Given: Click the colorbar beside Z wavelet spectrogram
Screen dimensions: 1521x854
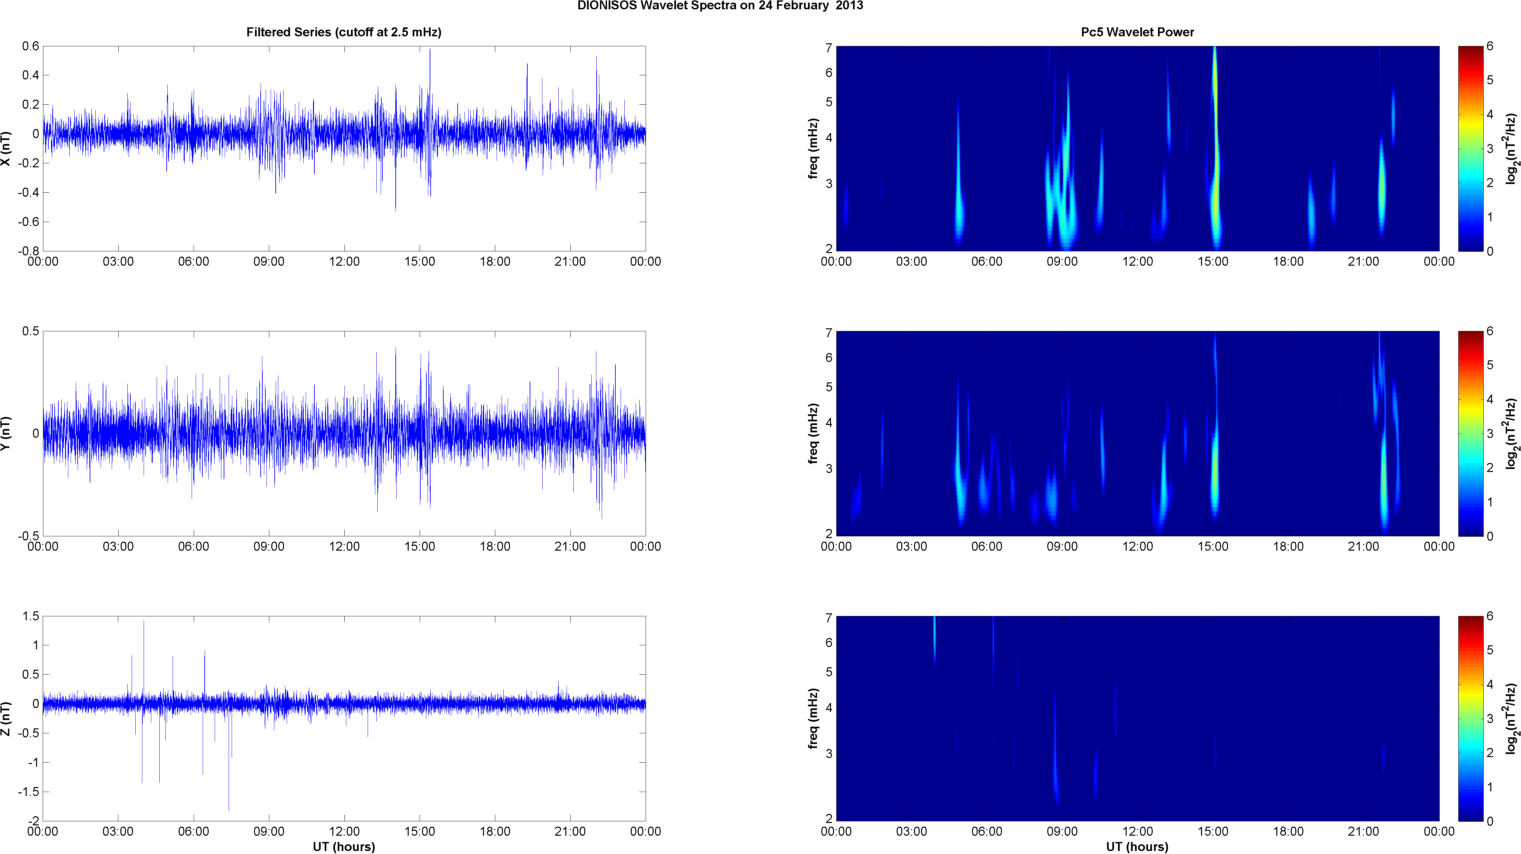Looking at the screenshot, I should 1470,718.
